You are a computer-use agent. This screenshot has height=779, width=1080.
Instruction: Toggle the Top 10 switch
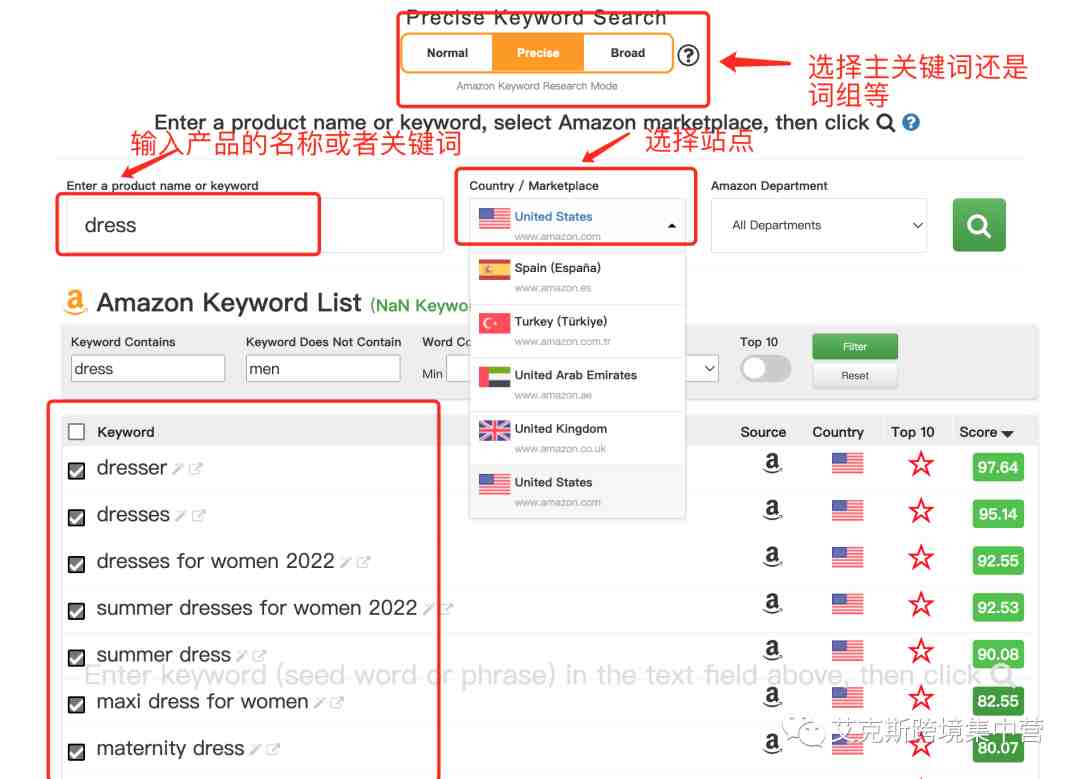point(765,368)
